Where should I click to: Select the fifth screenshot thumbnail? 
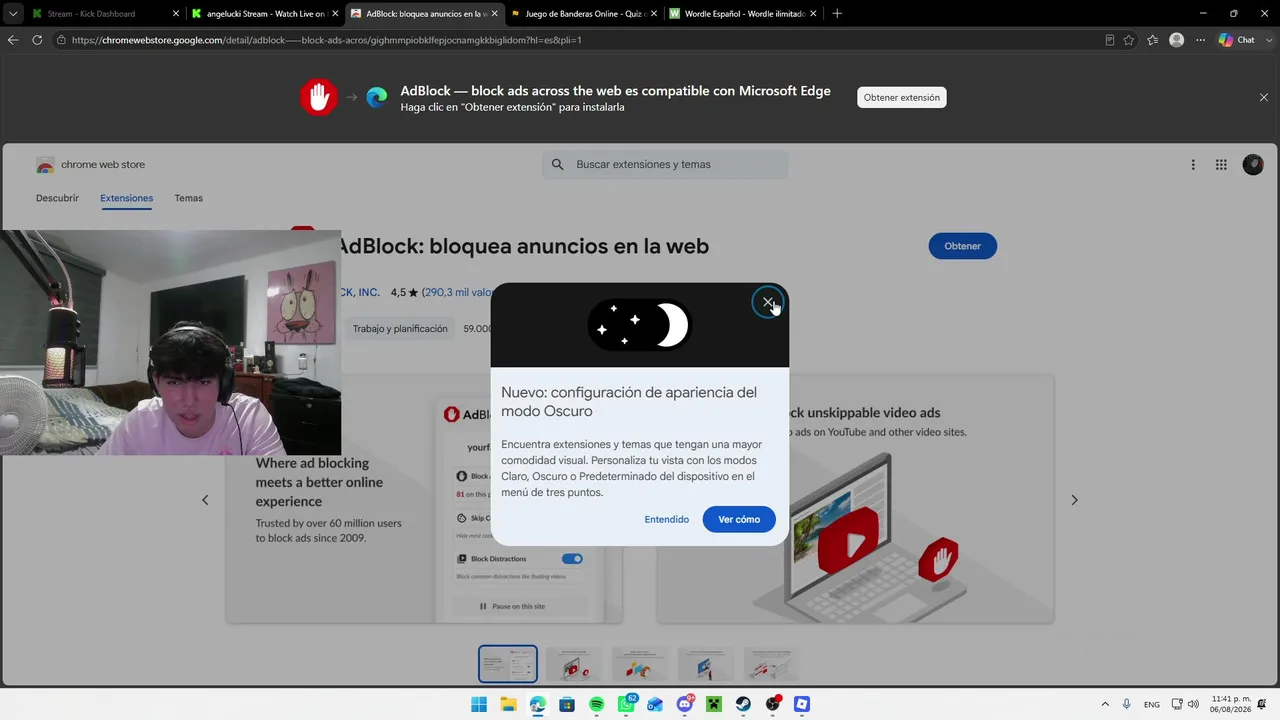tap(772, 664)
